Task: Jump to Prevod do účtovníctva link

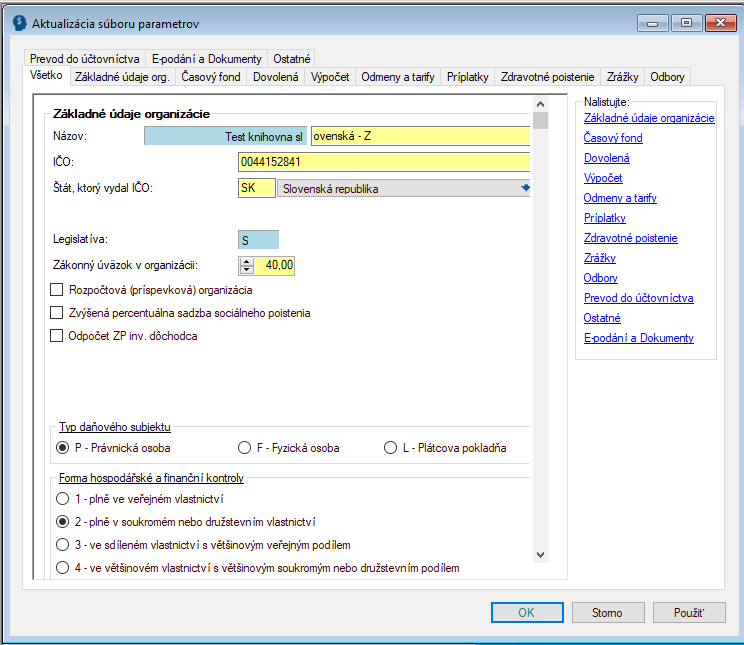Action: 639,298
